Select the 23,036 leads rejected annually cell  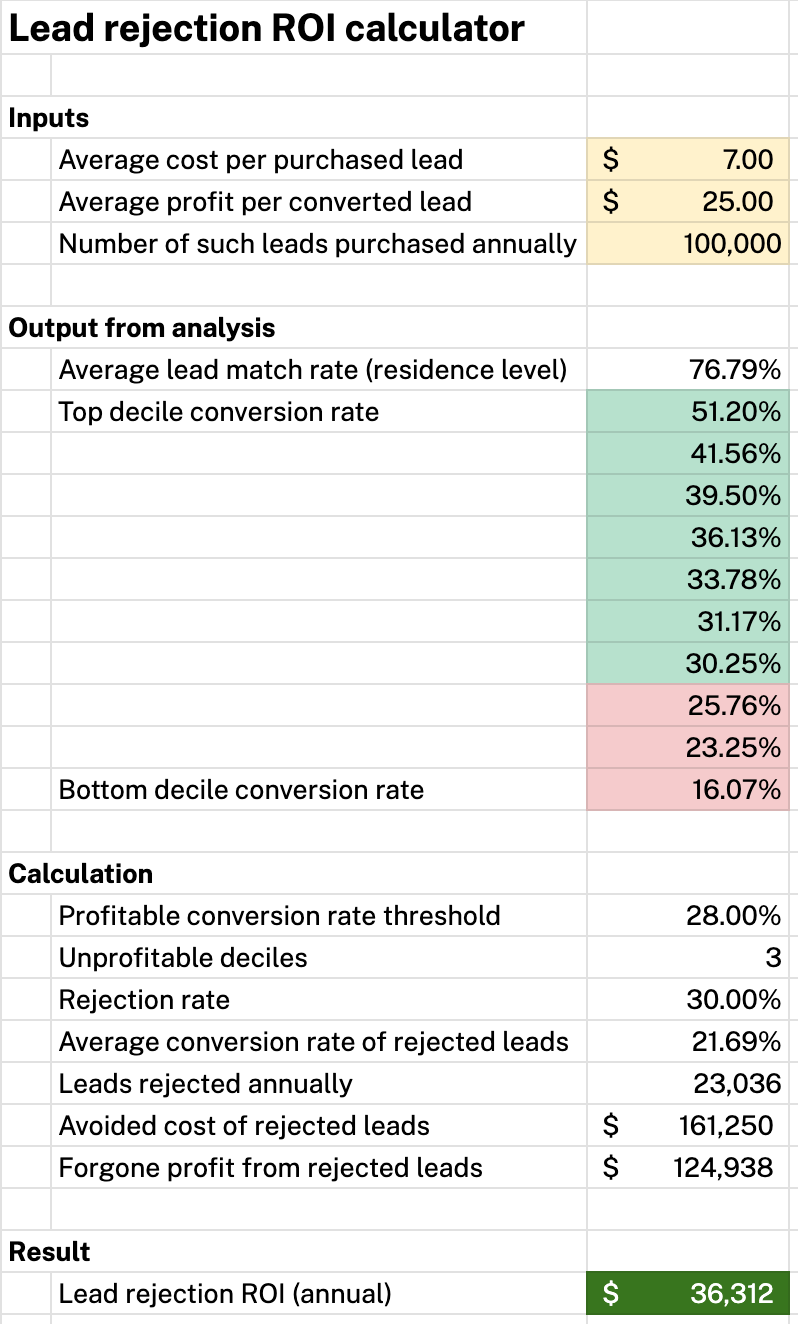point(688,1084)
